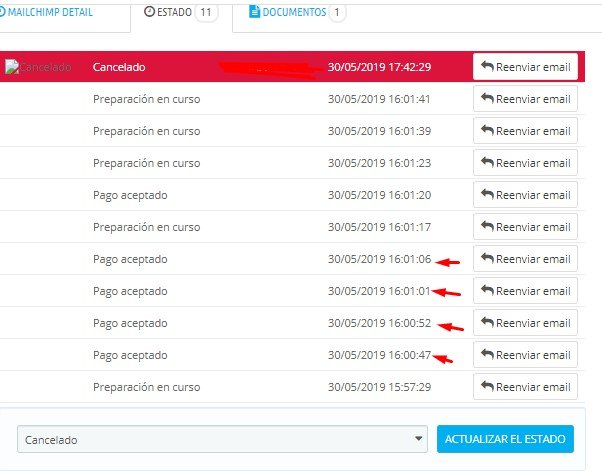The image size is (602, 471).
Task: Click the Documentos count badge 1
Action: (x=337, y=13)
